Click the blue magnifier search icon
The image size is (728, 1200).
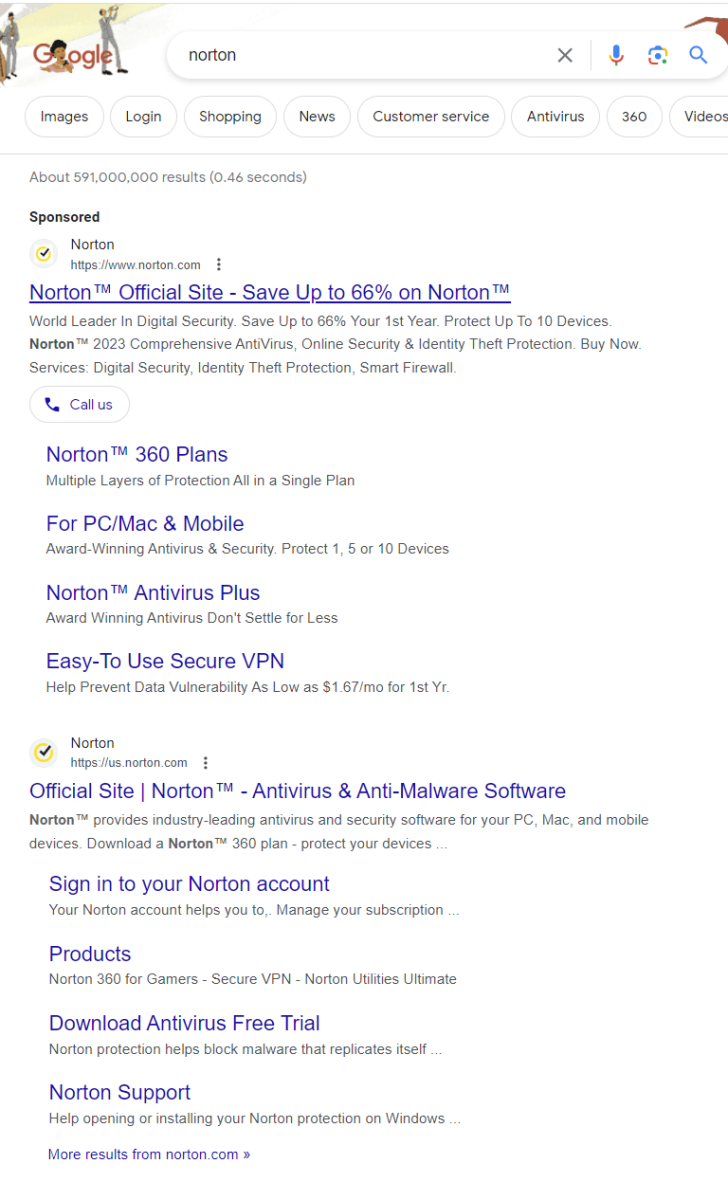pos(698,55)
